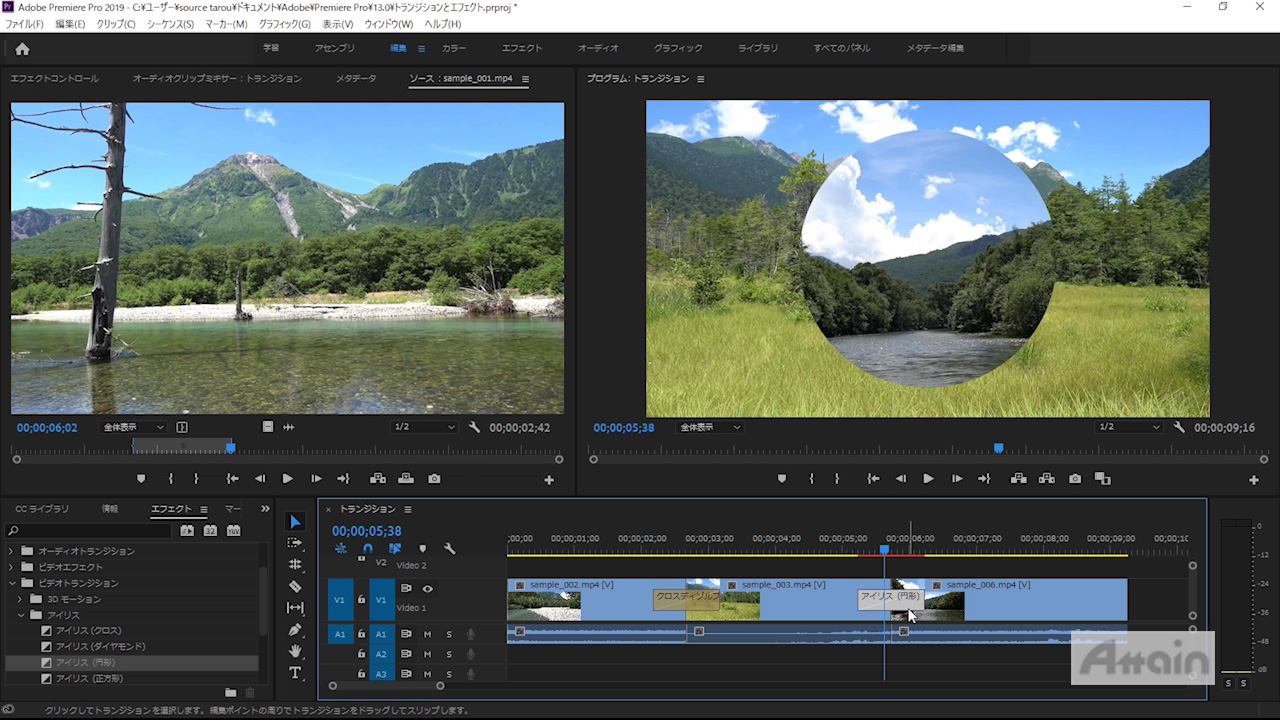Screen dimensions: 1280x720
Task: Select the Hand tool
Action: click(295, 651)
